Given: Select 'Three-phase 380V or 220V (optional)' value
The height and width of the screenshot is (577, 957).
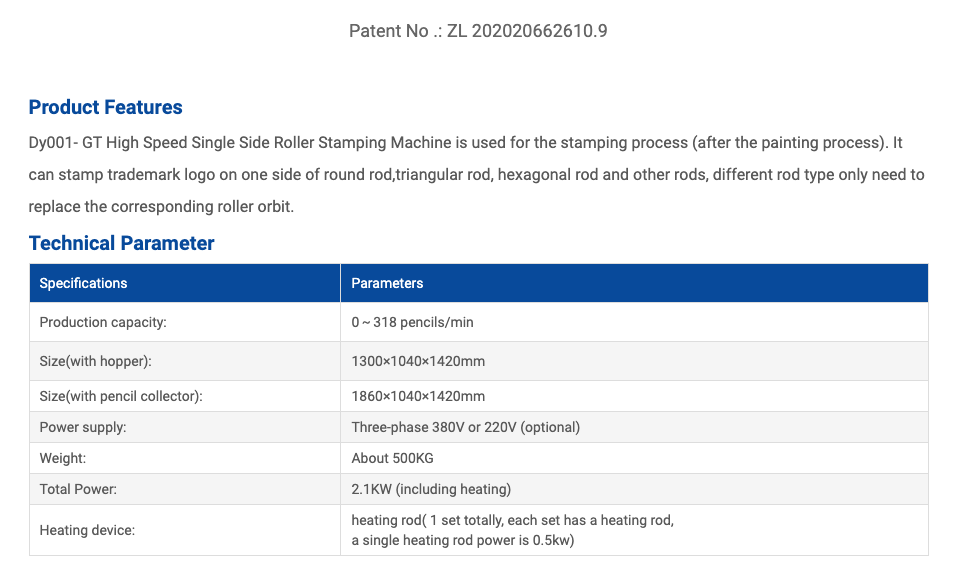Looking at the screenshot, I should click(466, 427).
